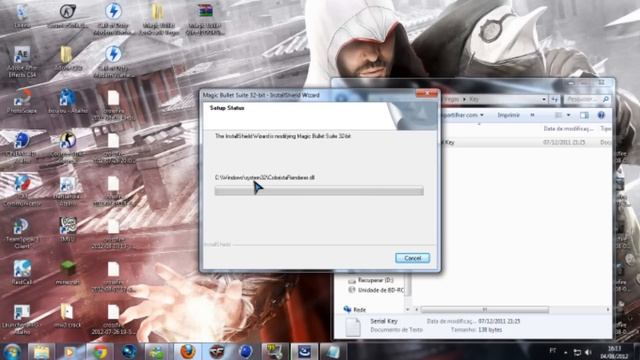Refresh the Explorer folder view

(554, 99)
